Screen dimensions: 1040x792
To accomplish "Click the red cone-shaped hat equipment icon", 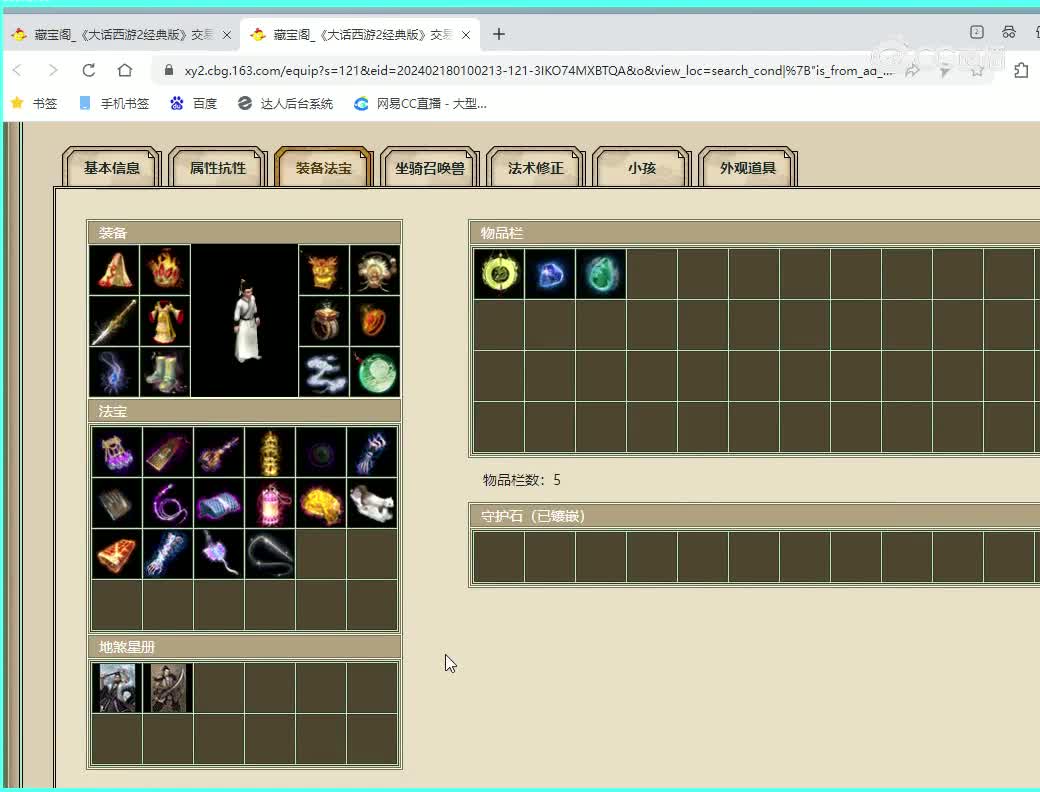I will tap(114, 270).
